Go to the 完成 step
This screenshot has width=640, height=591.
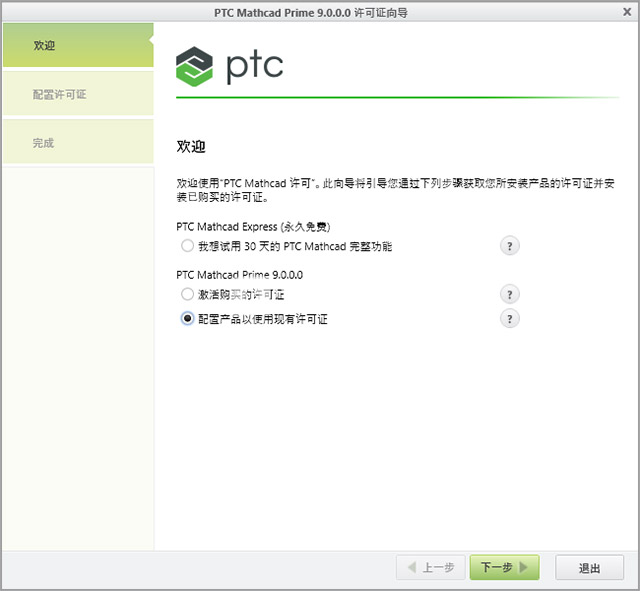78,142
